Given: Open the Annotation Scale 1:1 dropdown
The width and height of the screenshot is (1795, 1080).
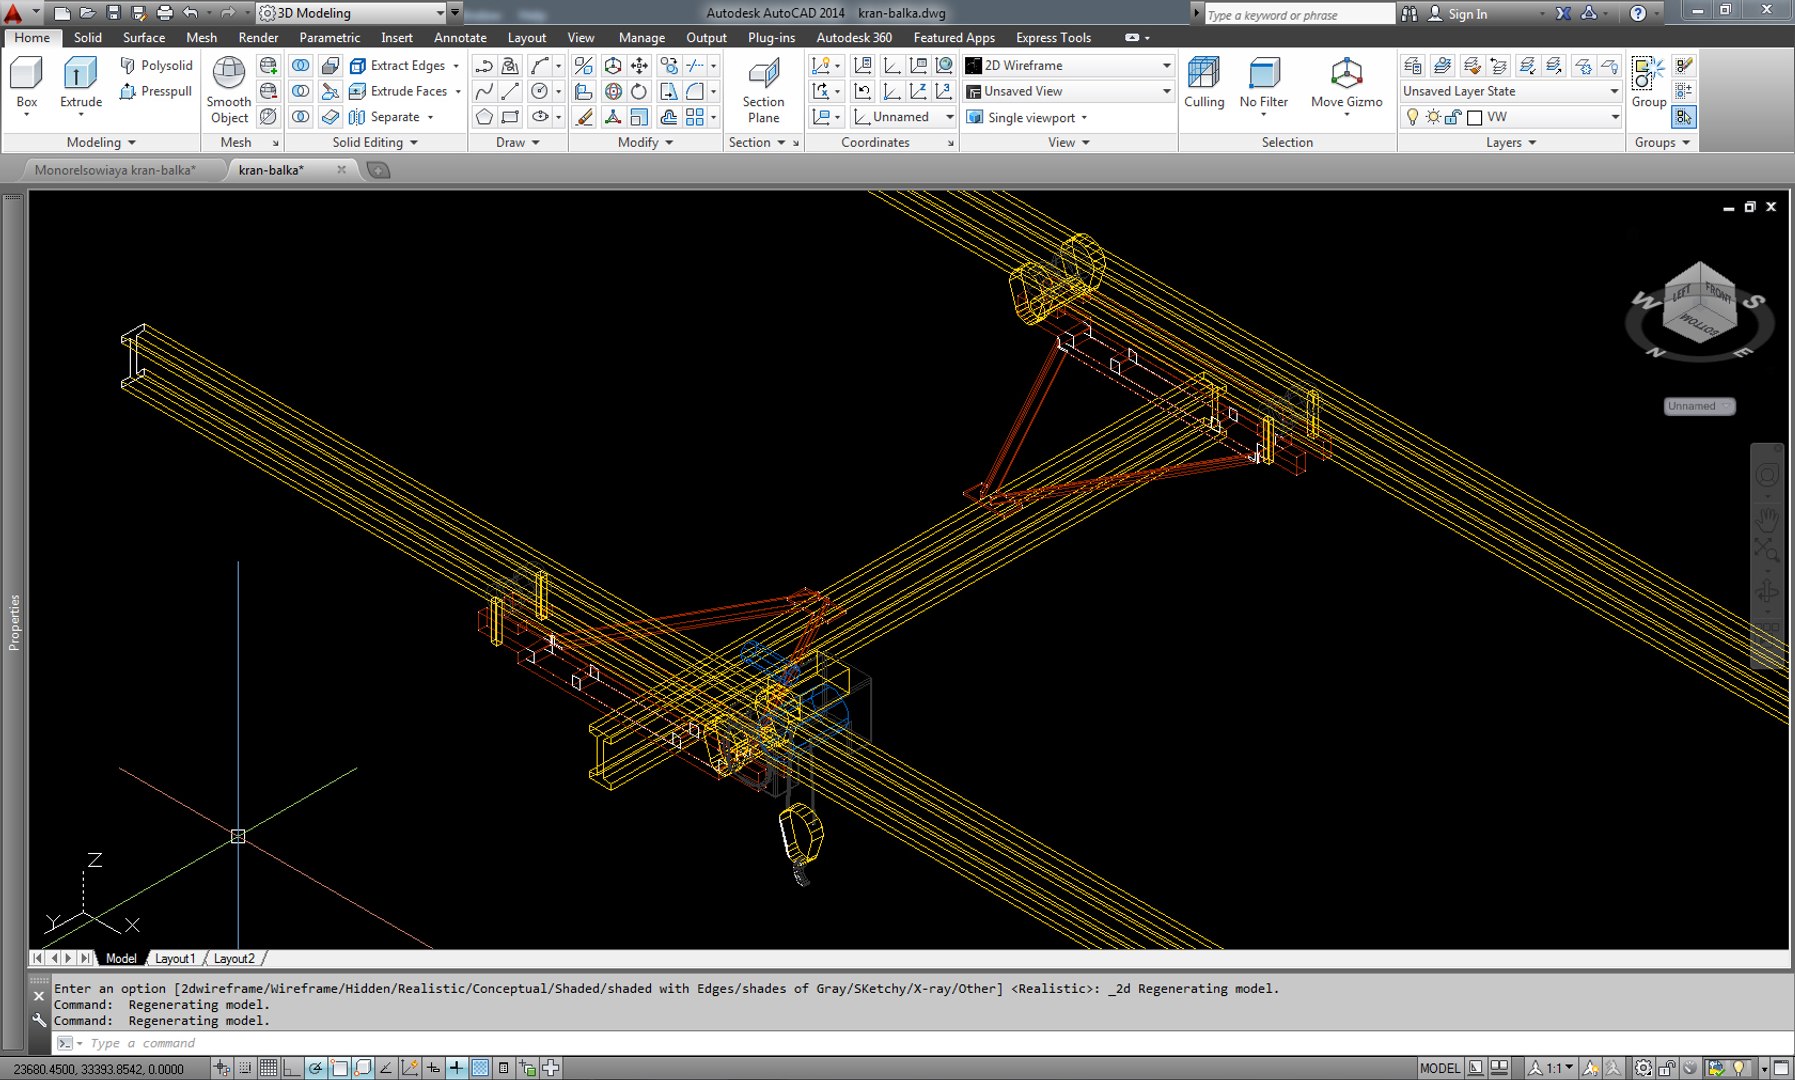Looking at the screenshot, I should pos(1552,1068).
